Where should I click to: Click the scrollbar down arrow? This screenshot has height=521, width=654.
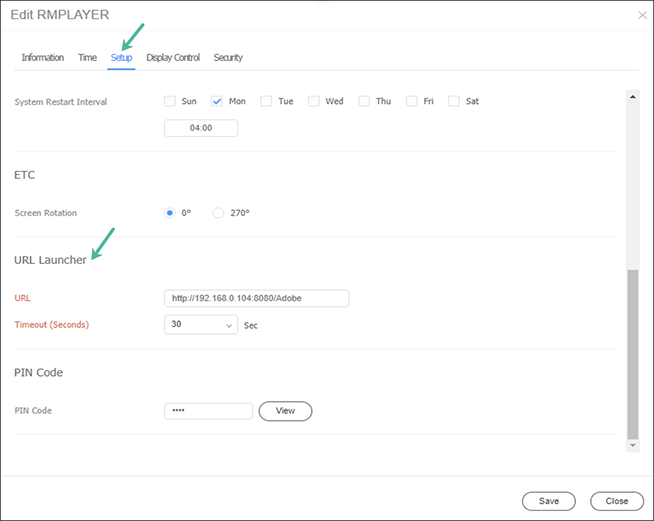[633, 445]
